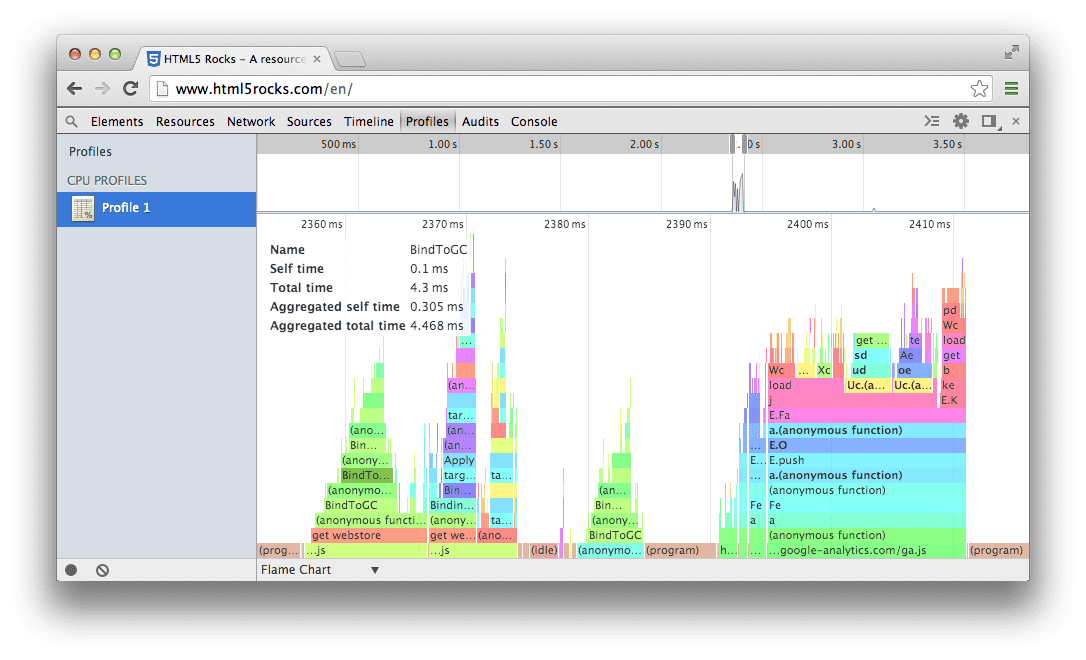Navigate back with the back arrow
Screen dimensions: 1086x660
click(x=74, y=88)
